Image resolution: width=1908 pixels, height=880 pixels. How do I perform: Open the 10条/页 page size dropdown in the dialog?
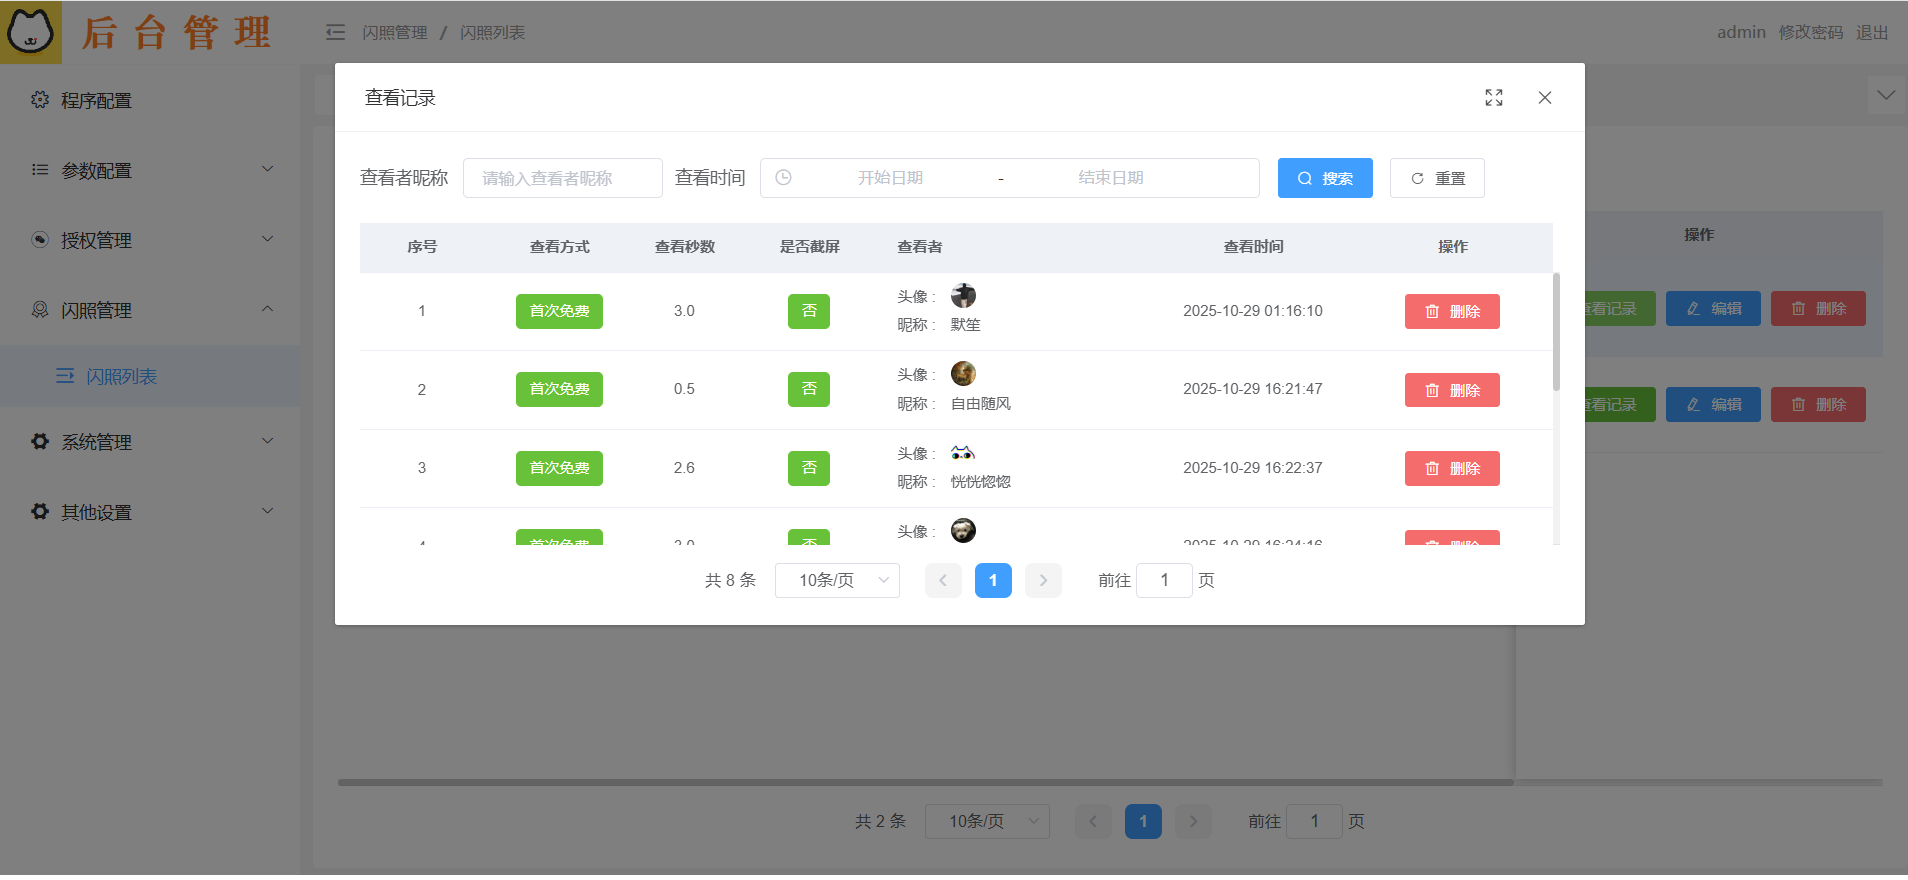click(837, 581)
